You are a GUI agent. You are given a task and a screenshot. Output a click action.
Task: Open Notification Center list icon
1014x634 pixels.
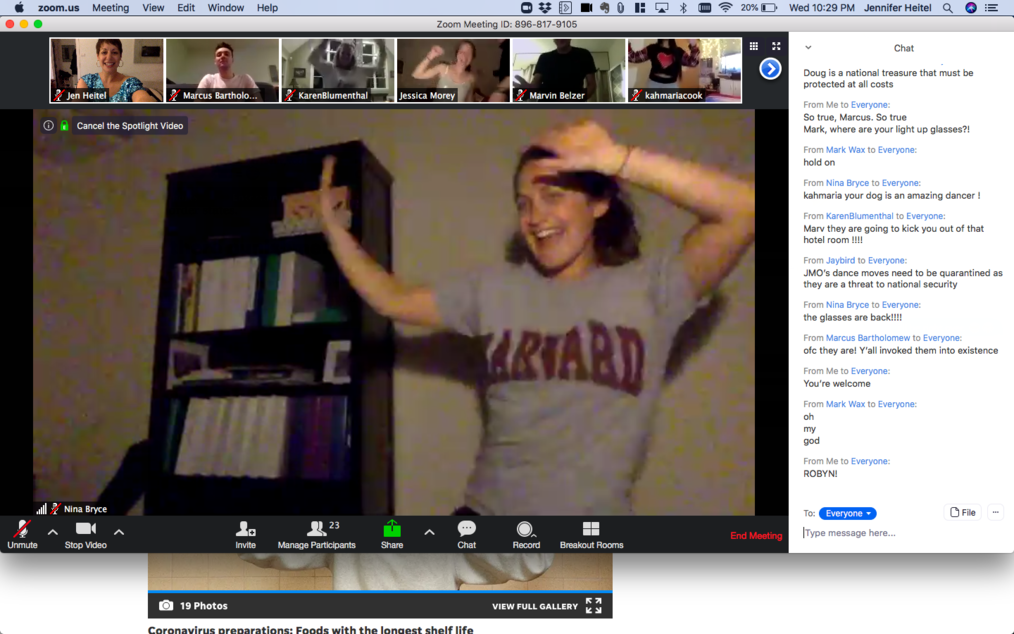coord(991,8)
